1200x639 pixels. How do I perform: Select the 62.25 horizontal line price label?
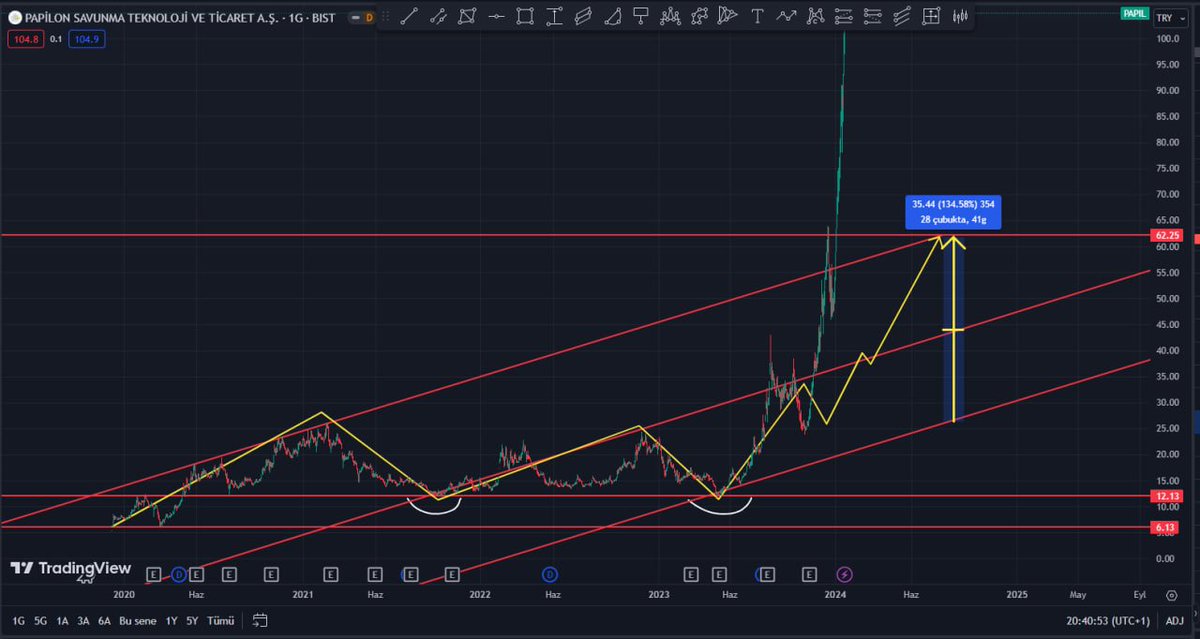[1167, 236]
